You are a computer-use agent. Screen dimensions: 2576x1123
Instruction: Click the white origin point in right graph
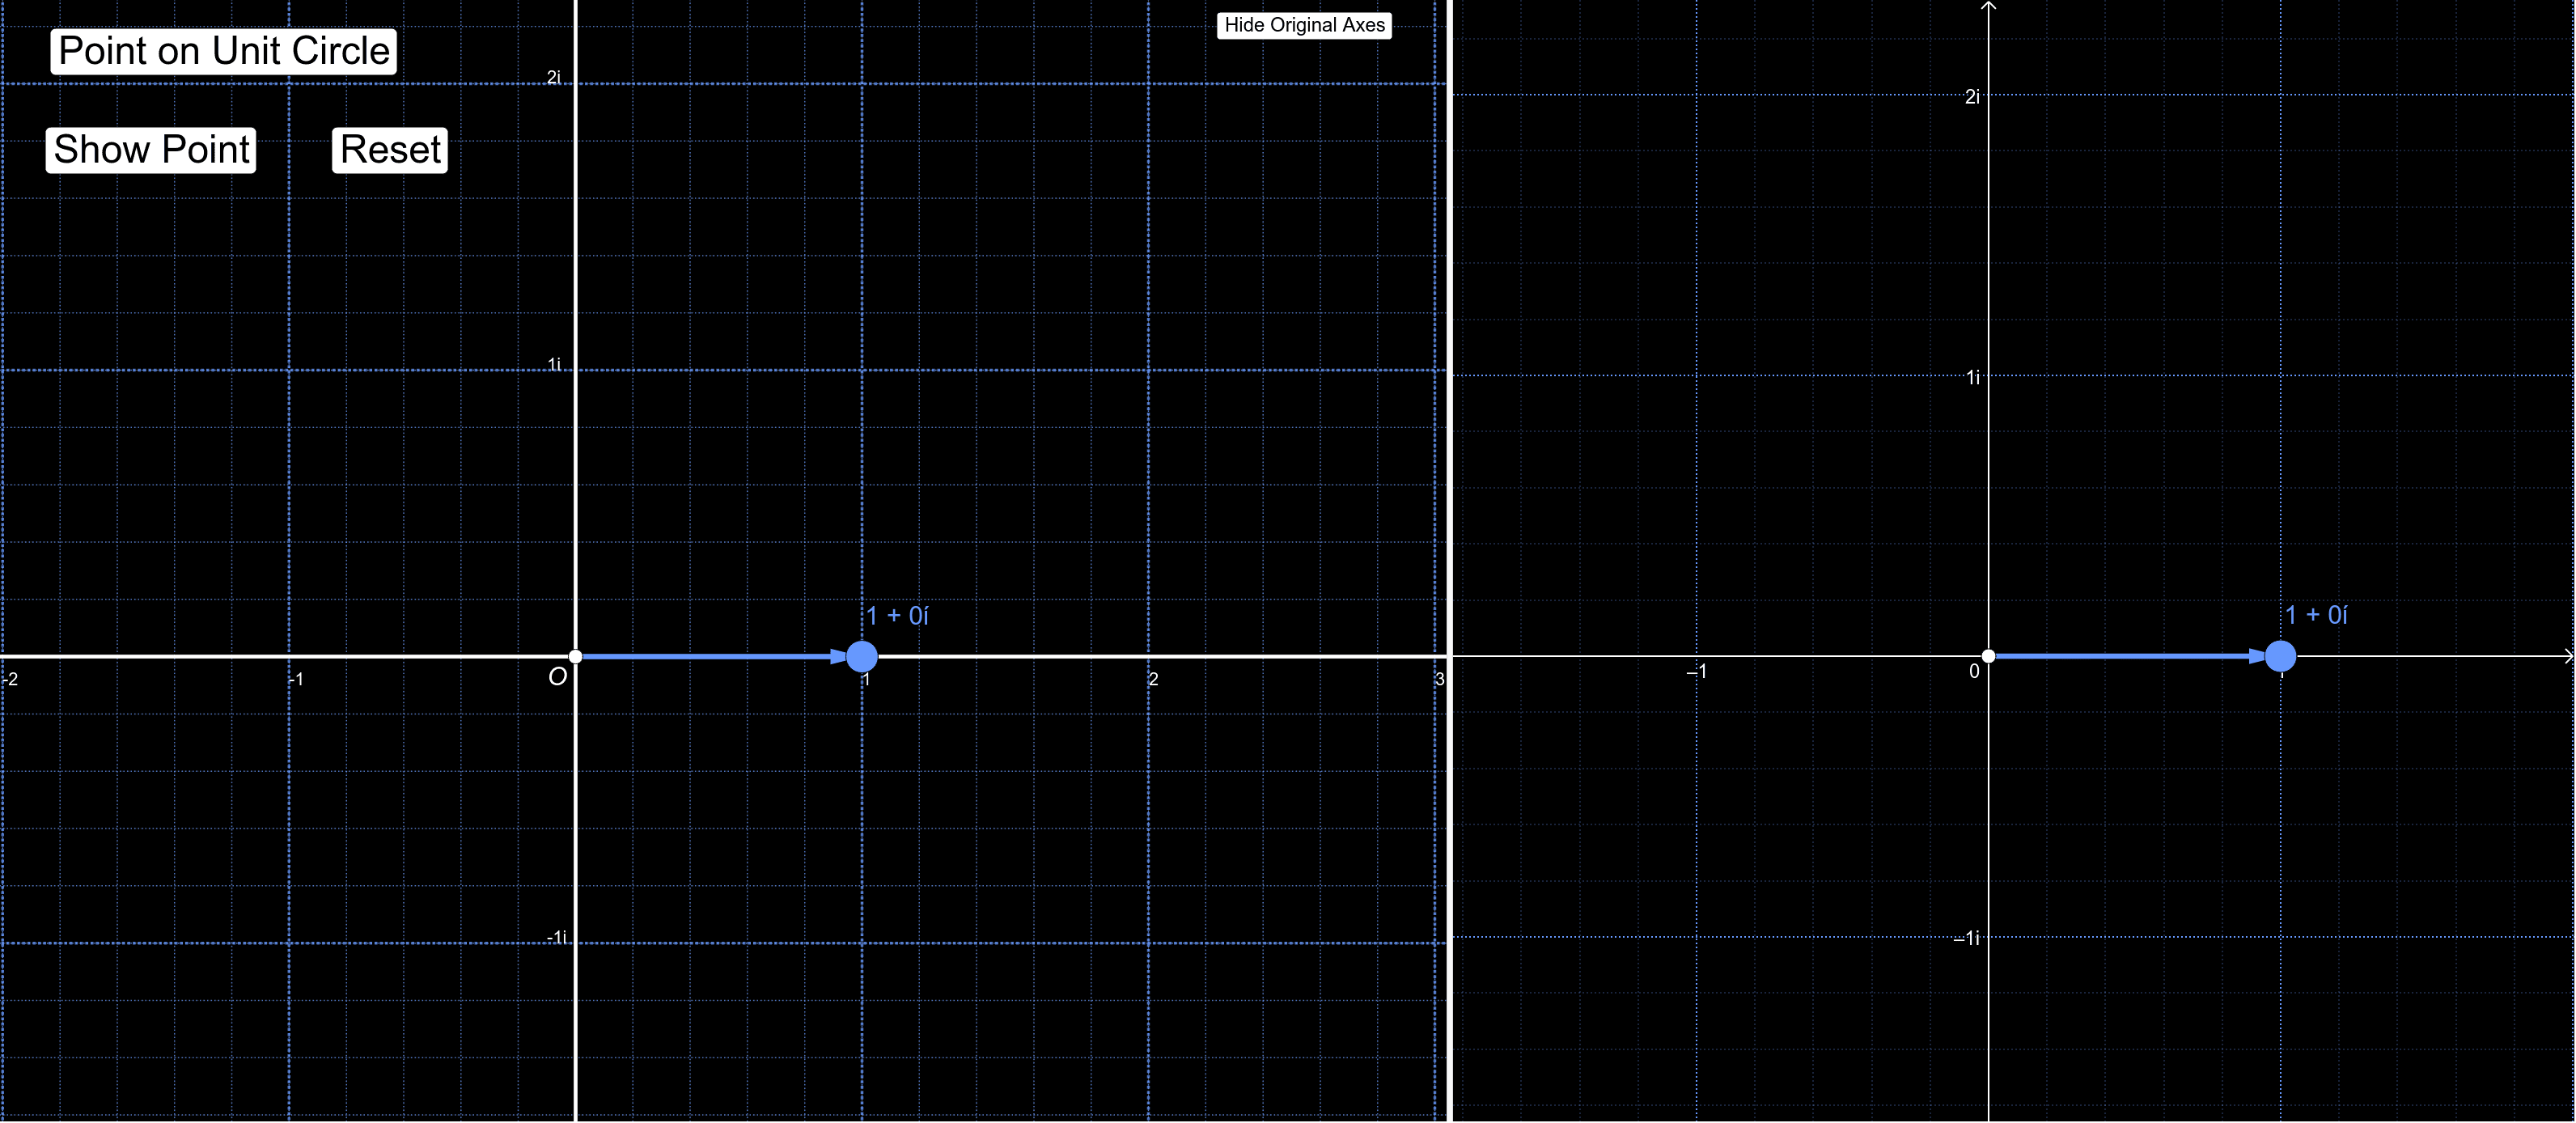point(1988,657)
